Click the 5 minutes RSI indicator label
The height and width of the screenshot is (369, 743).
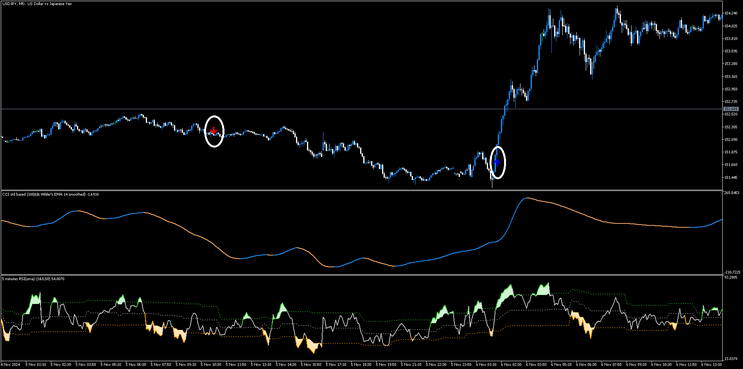coord(33,279)
